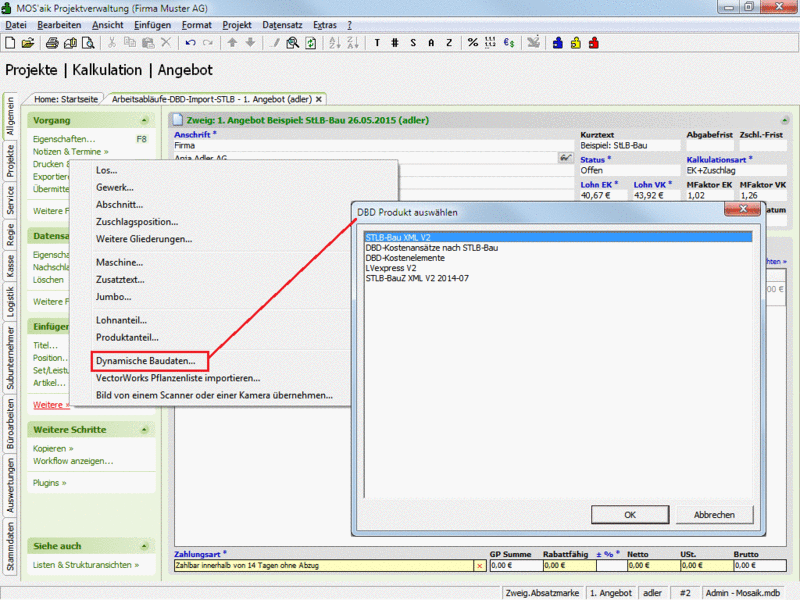Close the DBD Produkt auswählen dialog
The height and width of the screenshot is (600, 800).
tap(743, 209)
